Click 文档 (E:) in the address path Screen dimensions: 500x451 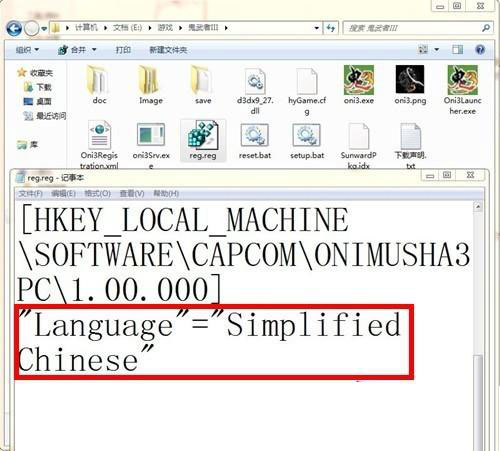point(127,28)
